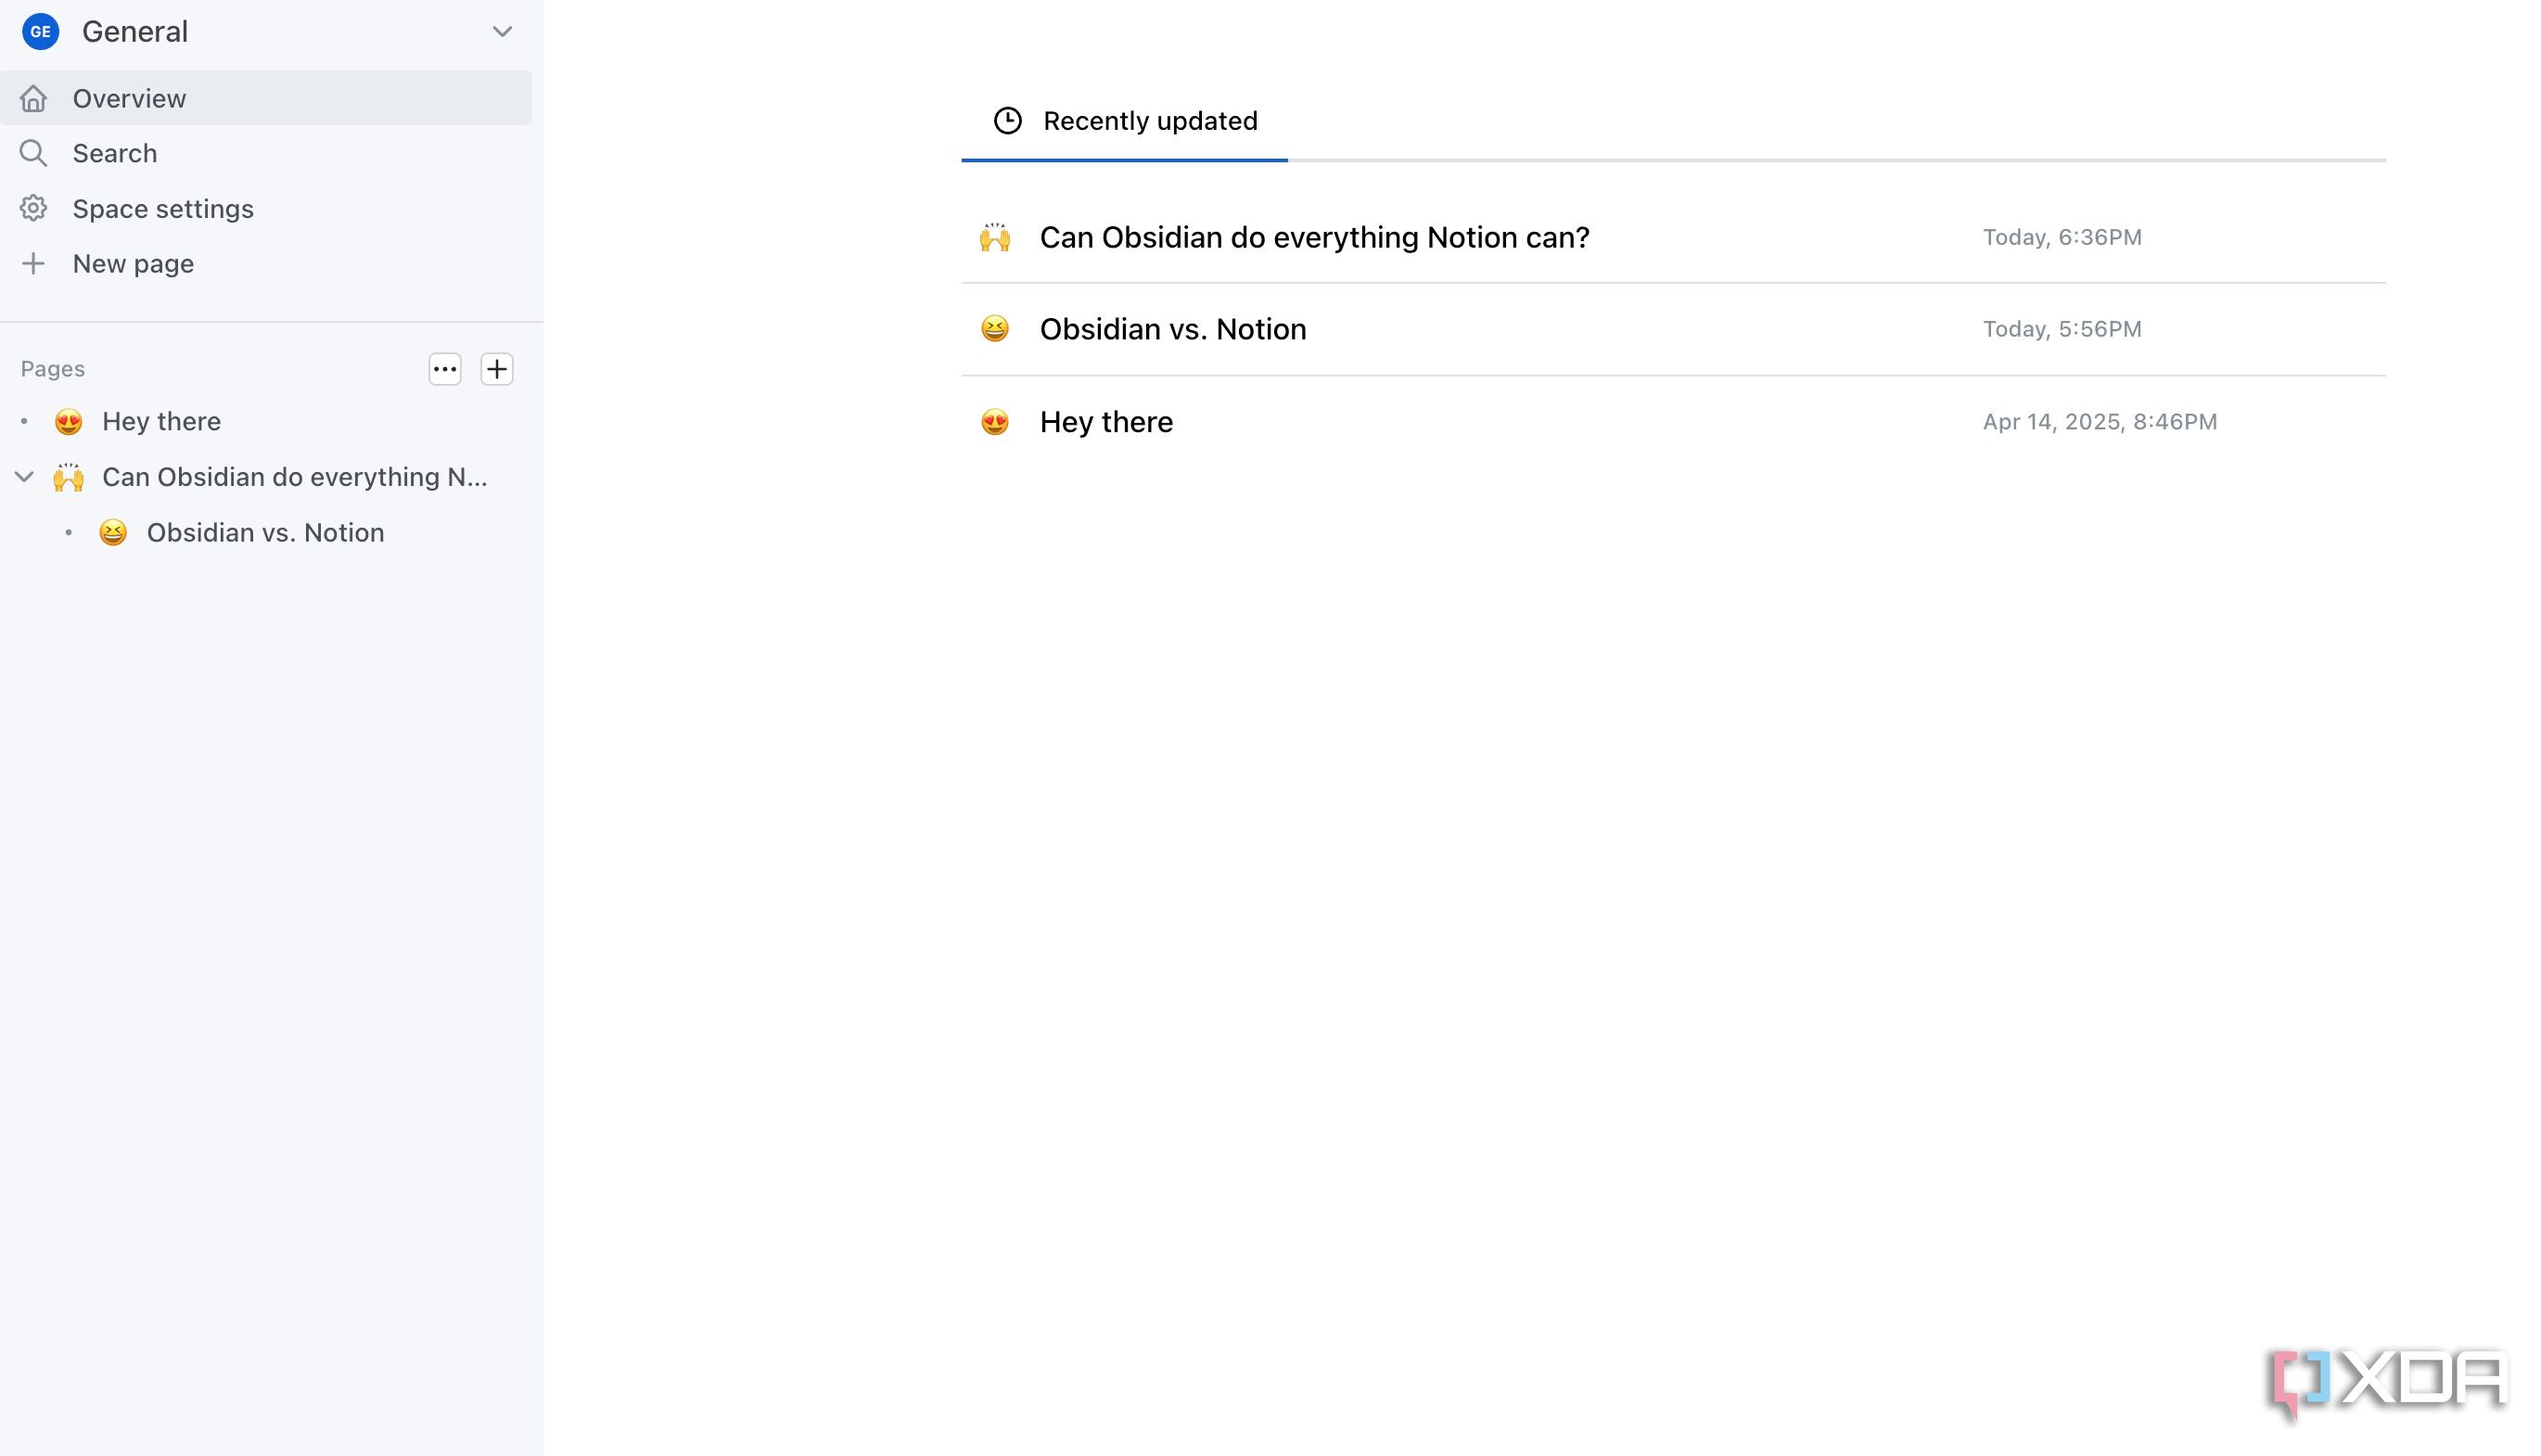Select Obsidian vs. Notion subpage in sidebar
2541x1456 pixels.
tap(265, 532)
